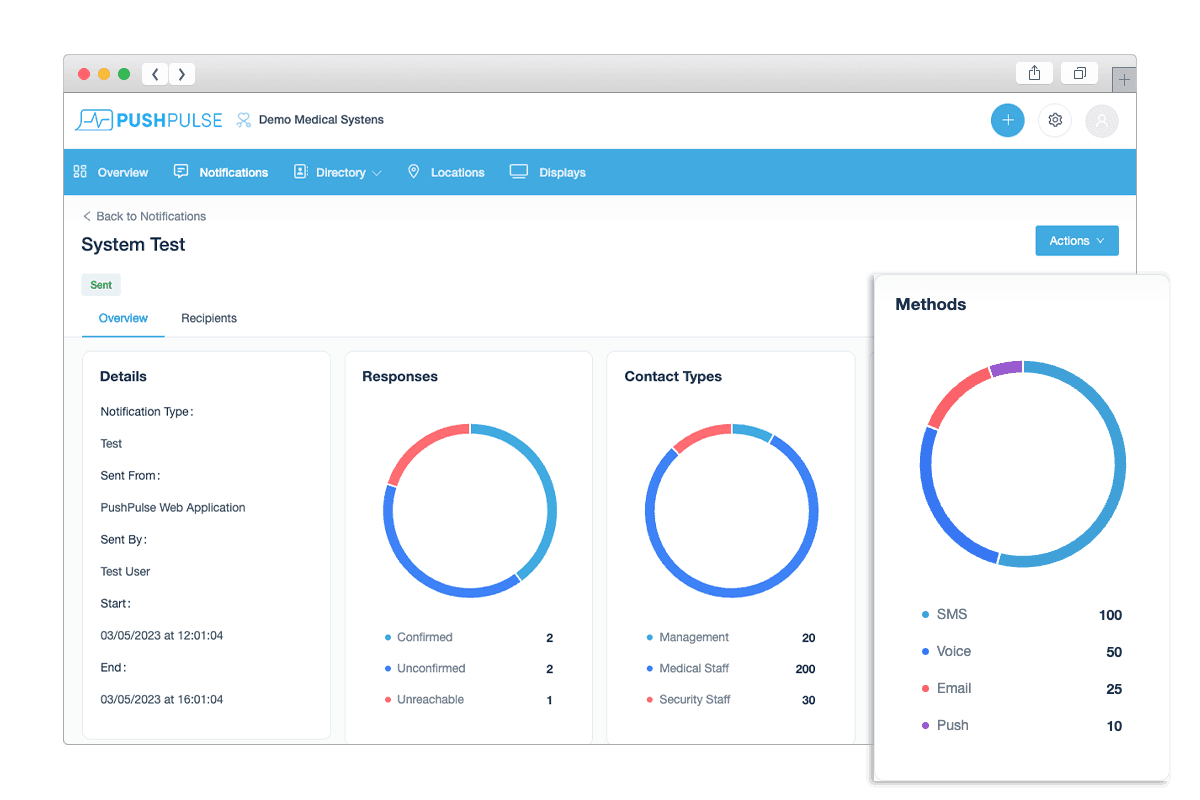This screenshot has height=800, width=1200.
Task: Click the Medical Staff legend dot
Action: click(x=650, y=668)
